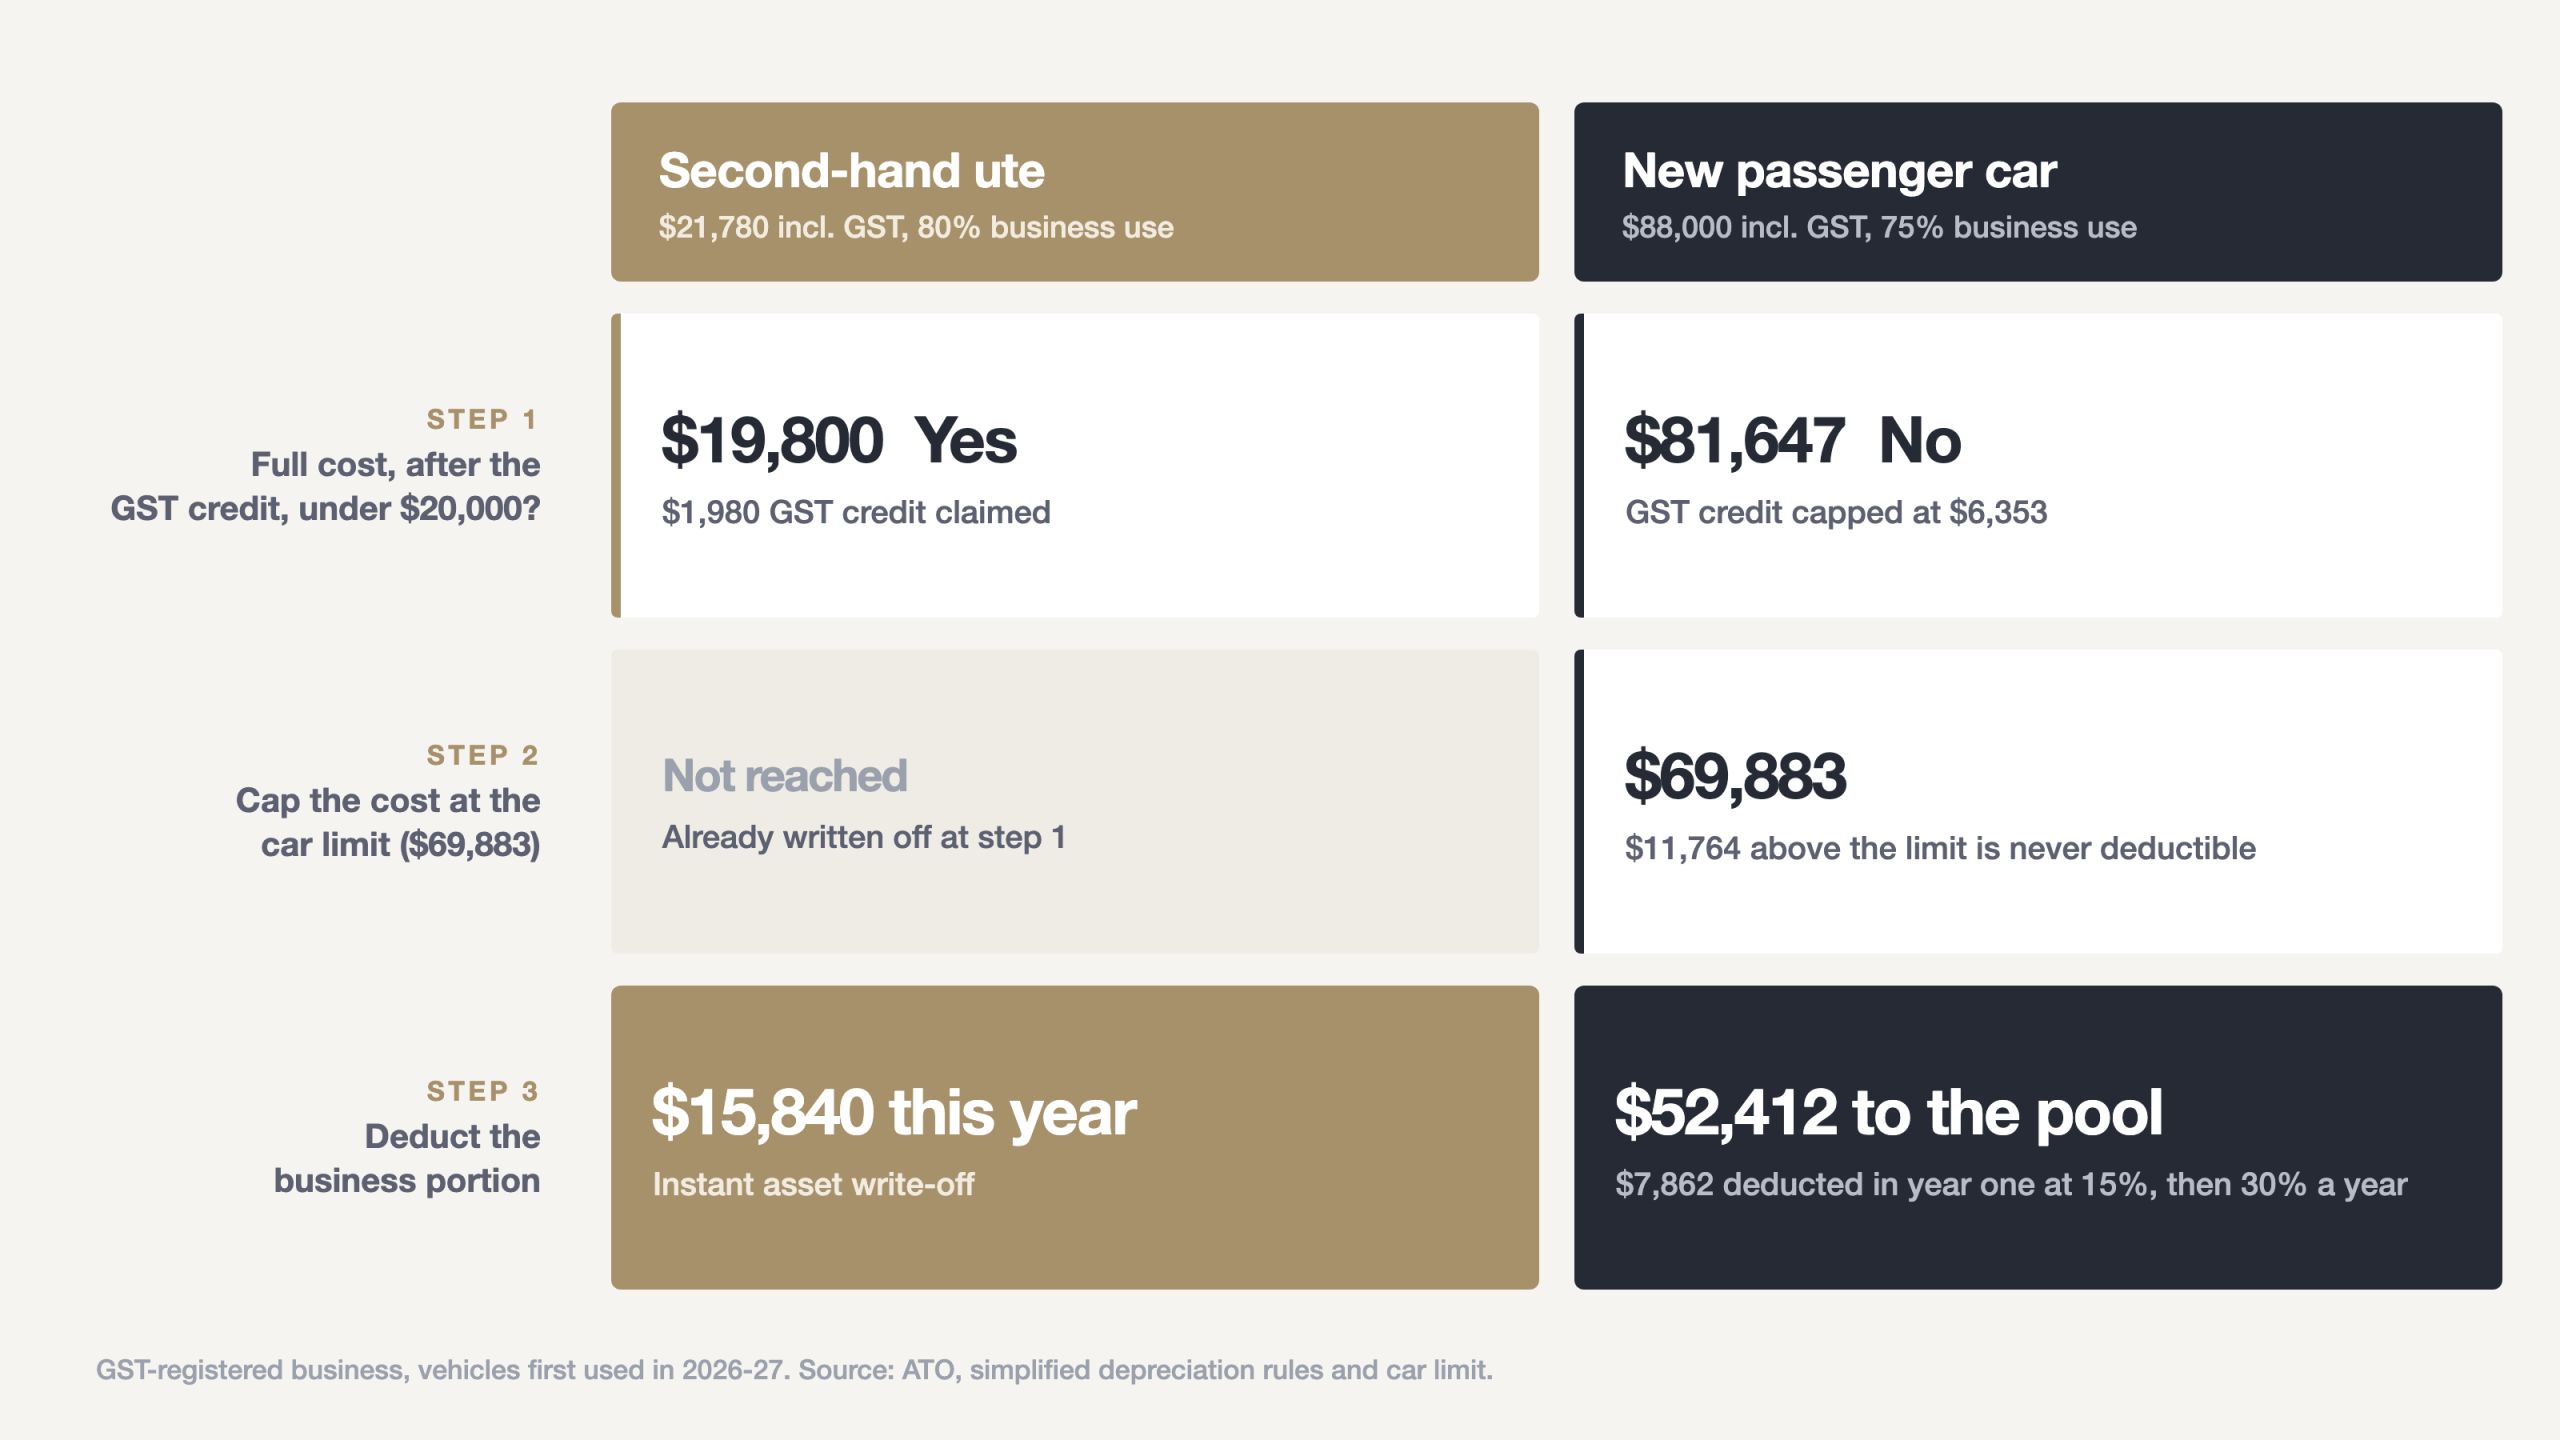Click the STEP 1 label

[483, 419]
